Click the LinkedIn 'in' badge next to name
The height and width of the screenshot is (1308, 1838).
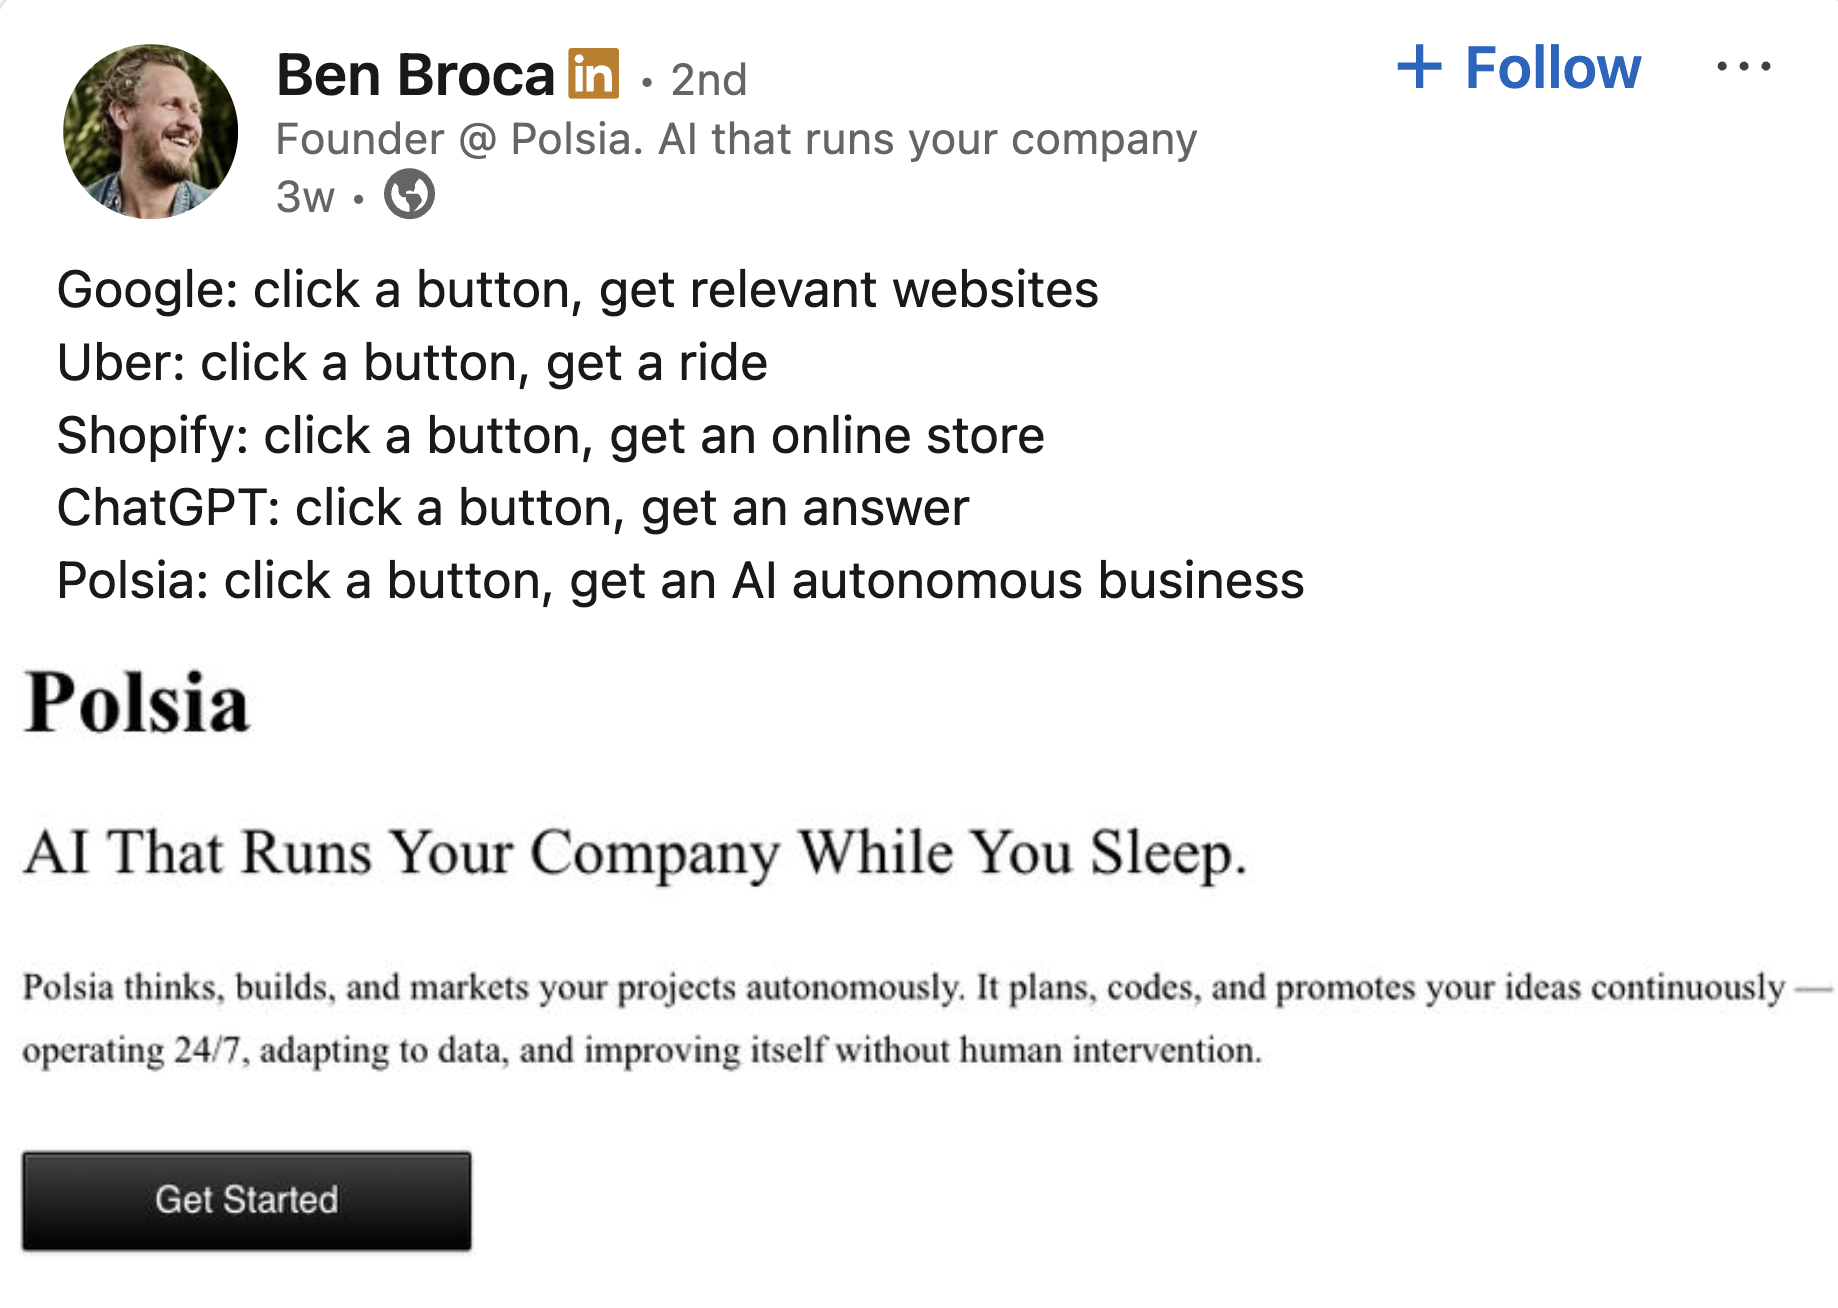pos(593,72)
